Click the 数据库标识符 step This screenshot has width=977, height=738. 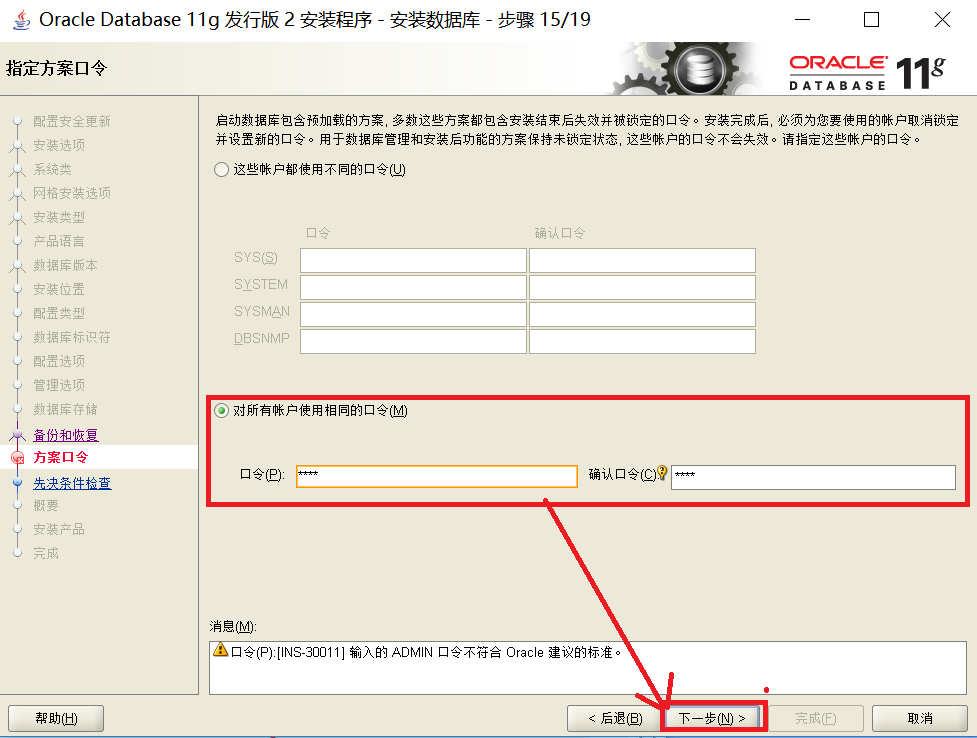pos(72,337)
